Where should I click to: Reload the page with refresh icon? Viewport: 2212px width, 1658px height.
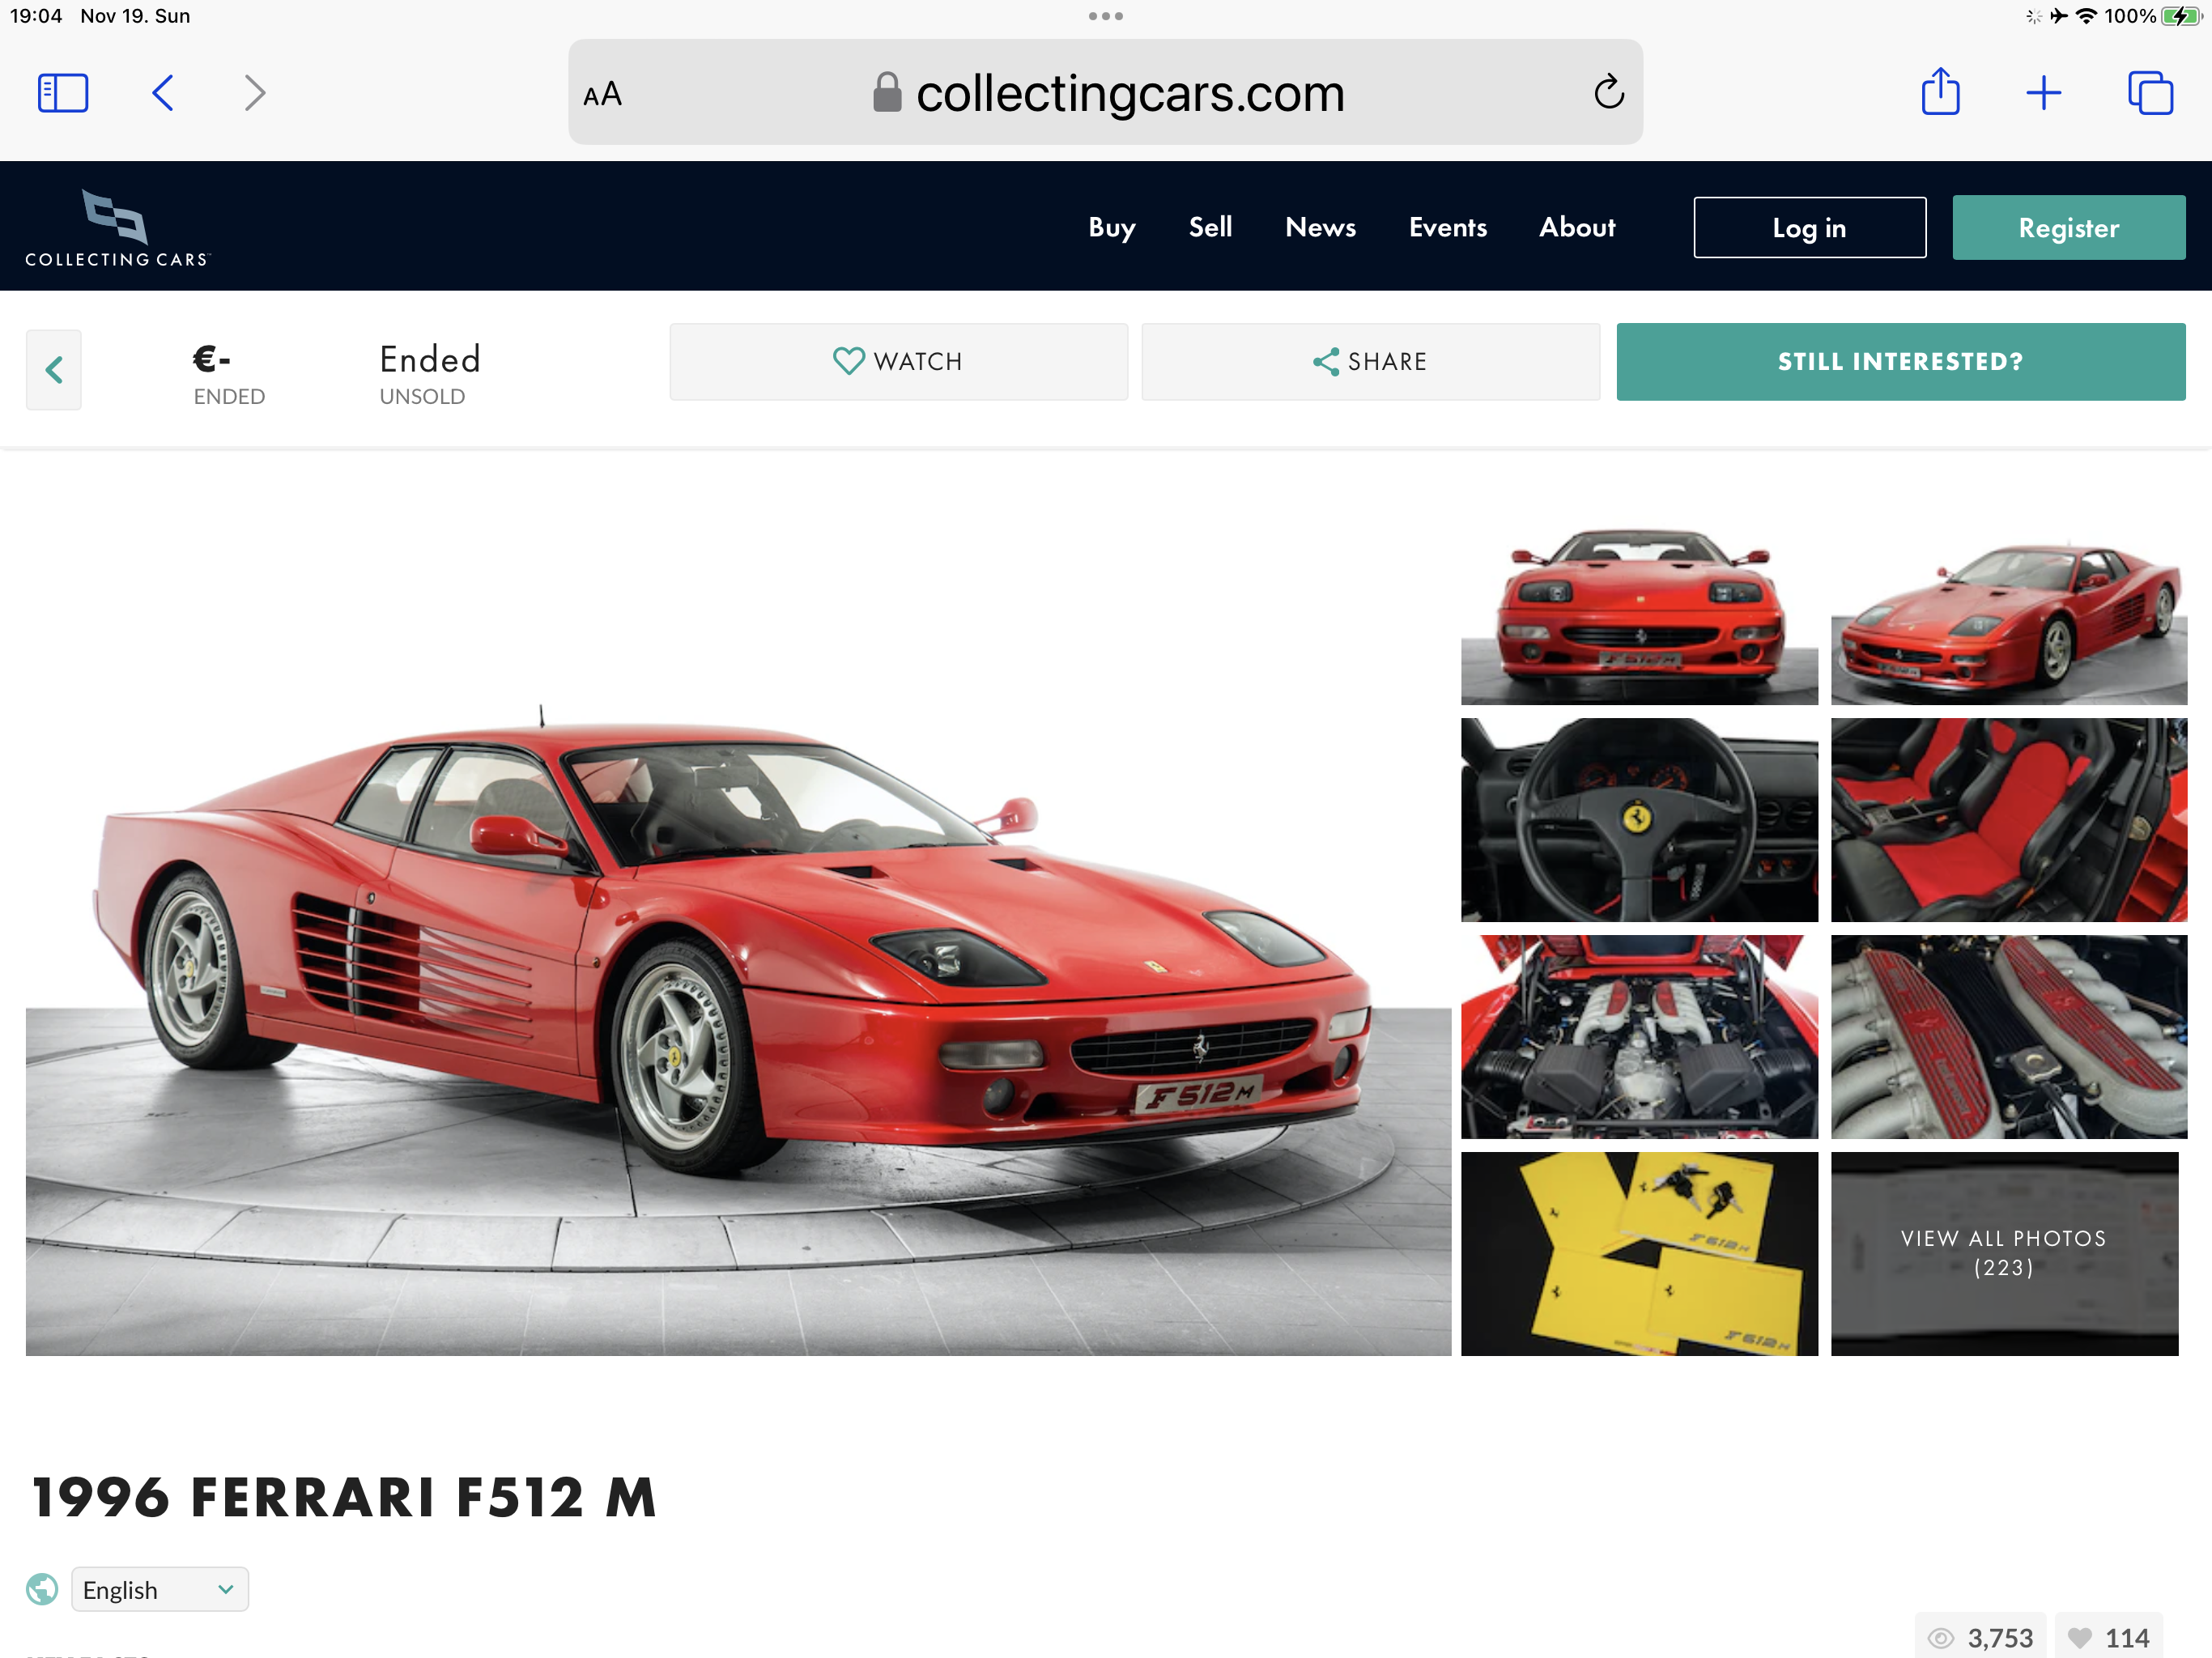[x=1608, y=92]
